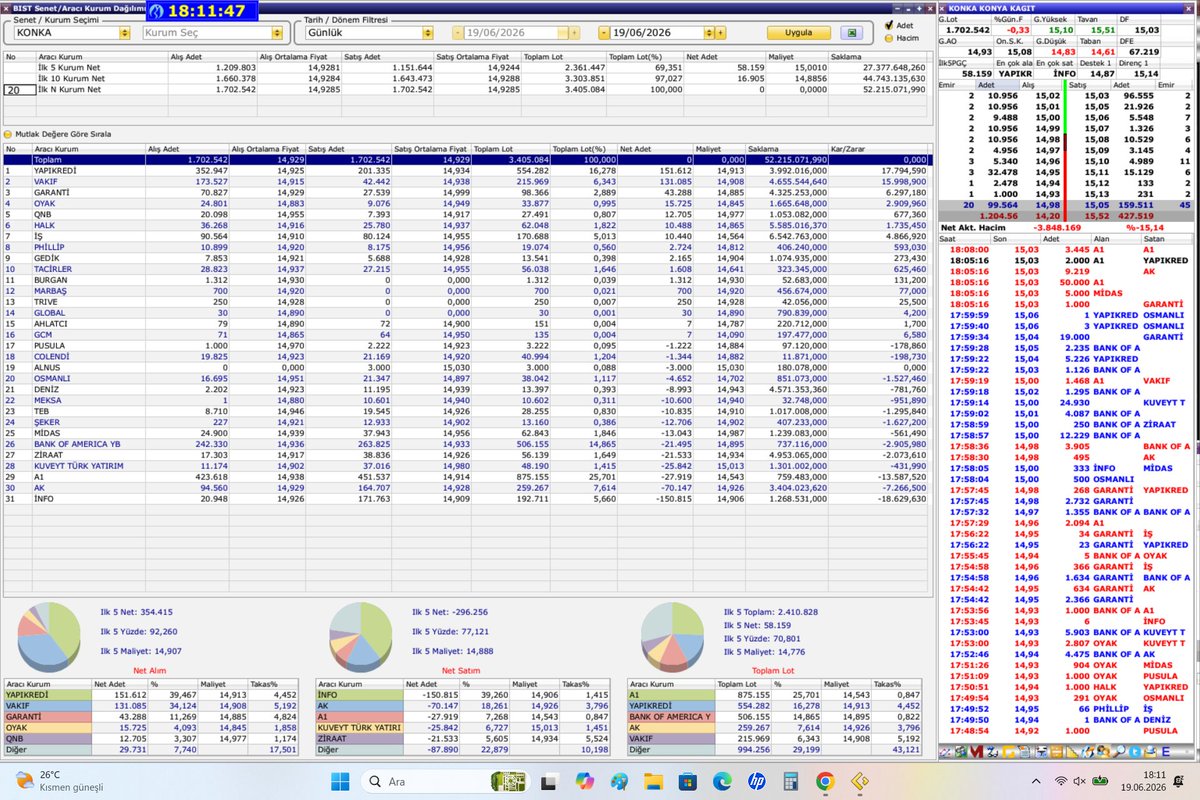The image size is (1200, 800).
Task: Open the weather widget 26°C
Action: pyautogui.click(x=60, y=781)
